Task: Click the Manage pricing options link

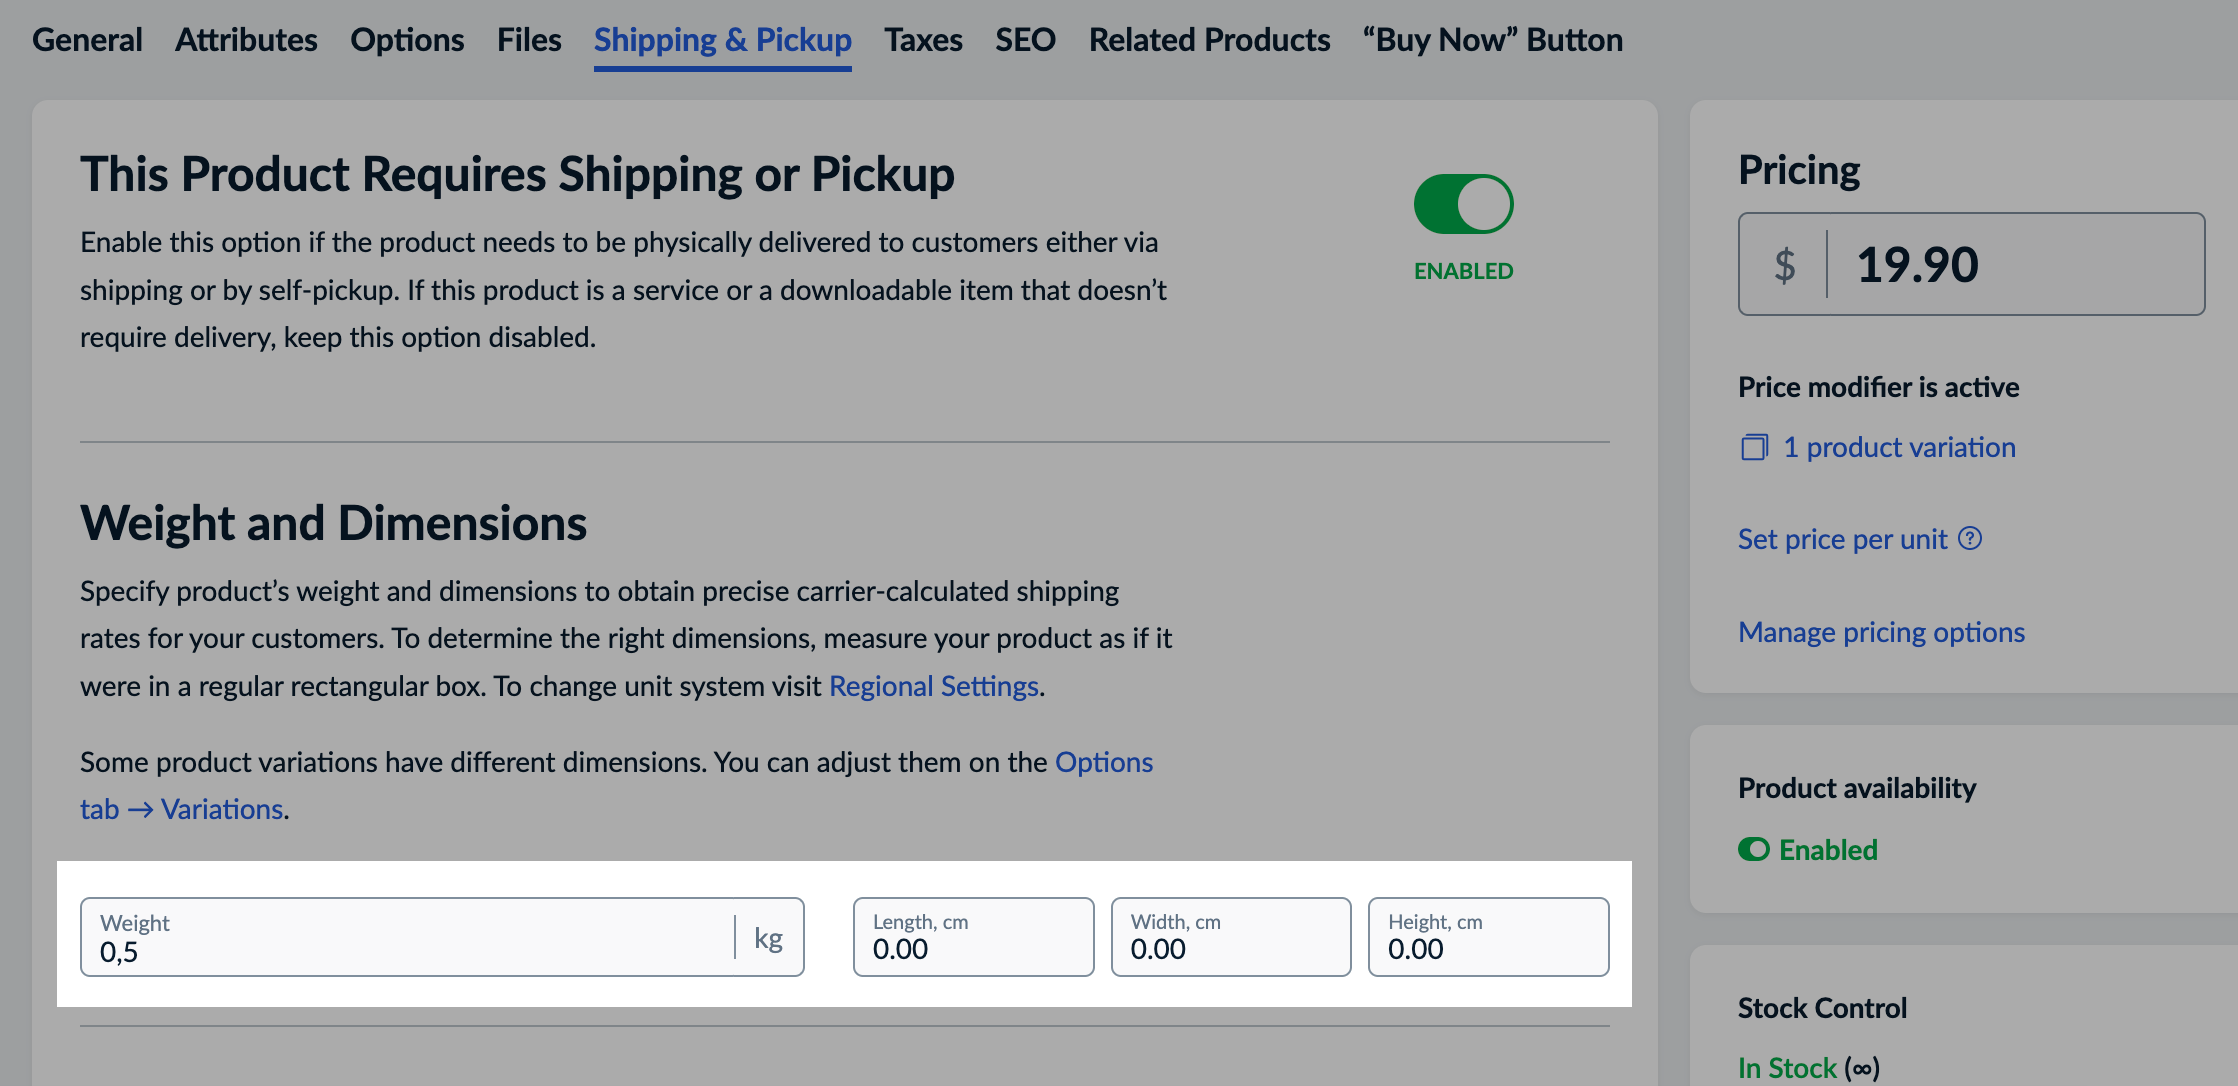Action: tap(1881, 632)
